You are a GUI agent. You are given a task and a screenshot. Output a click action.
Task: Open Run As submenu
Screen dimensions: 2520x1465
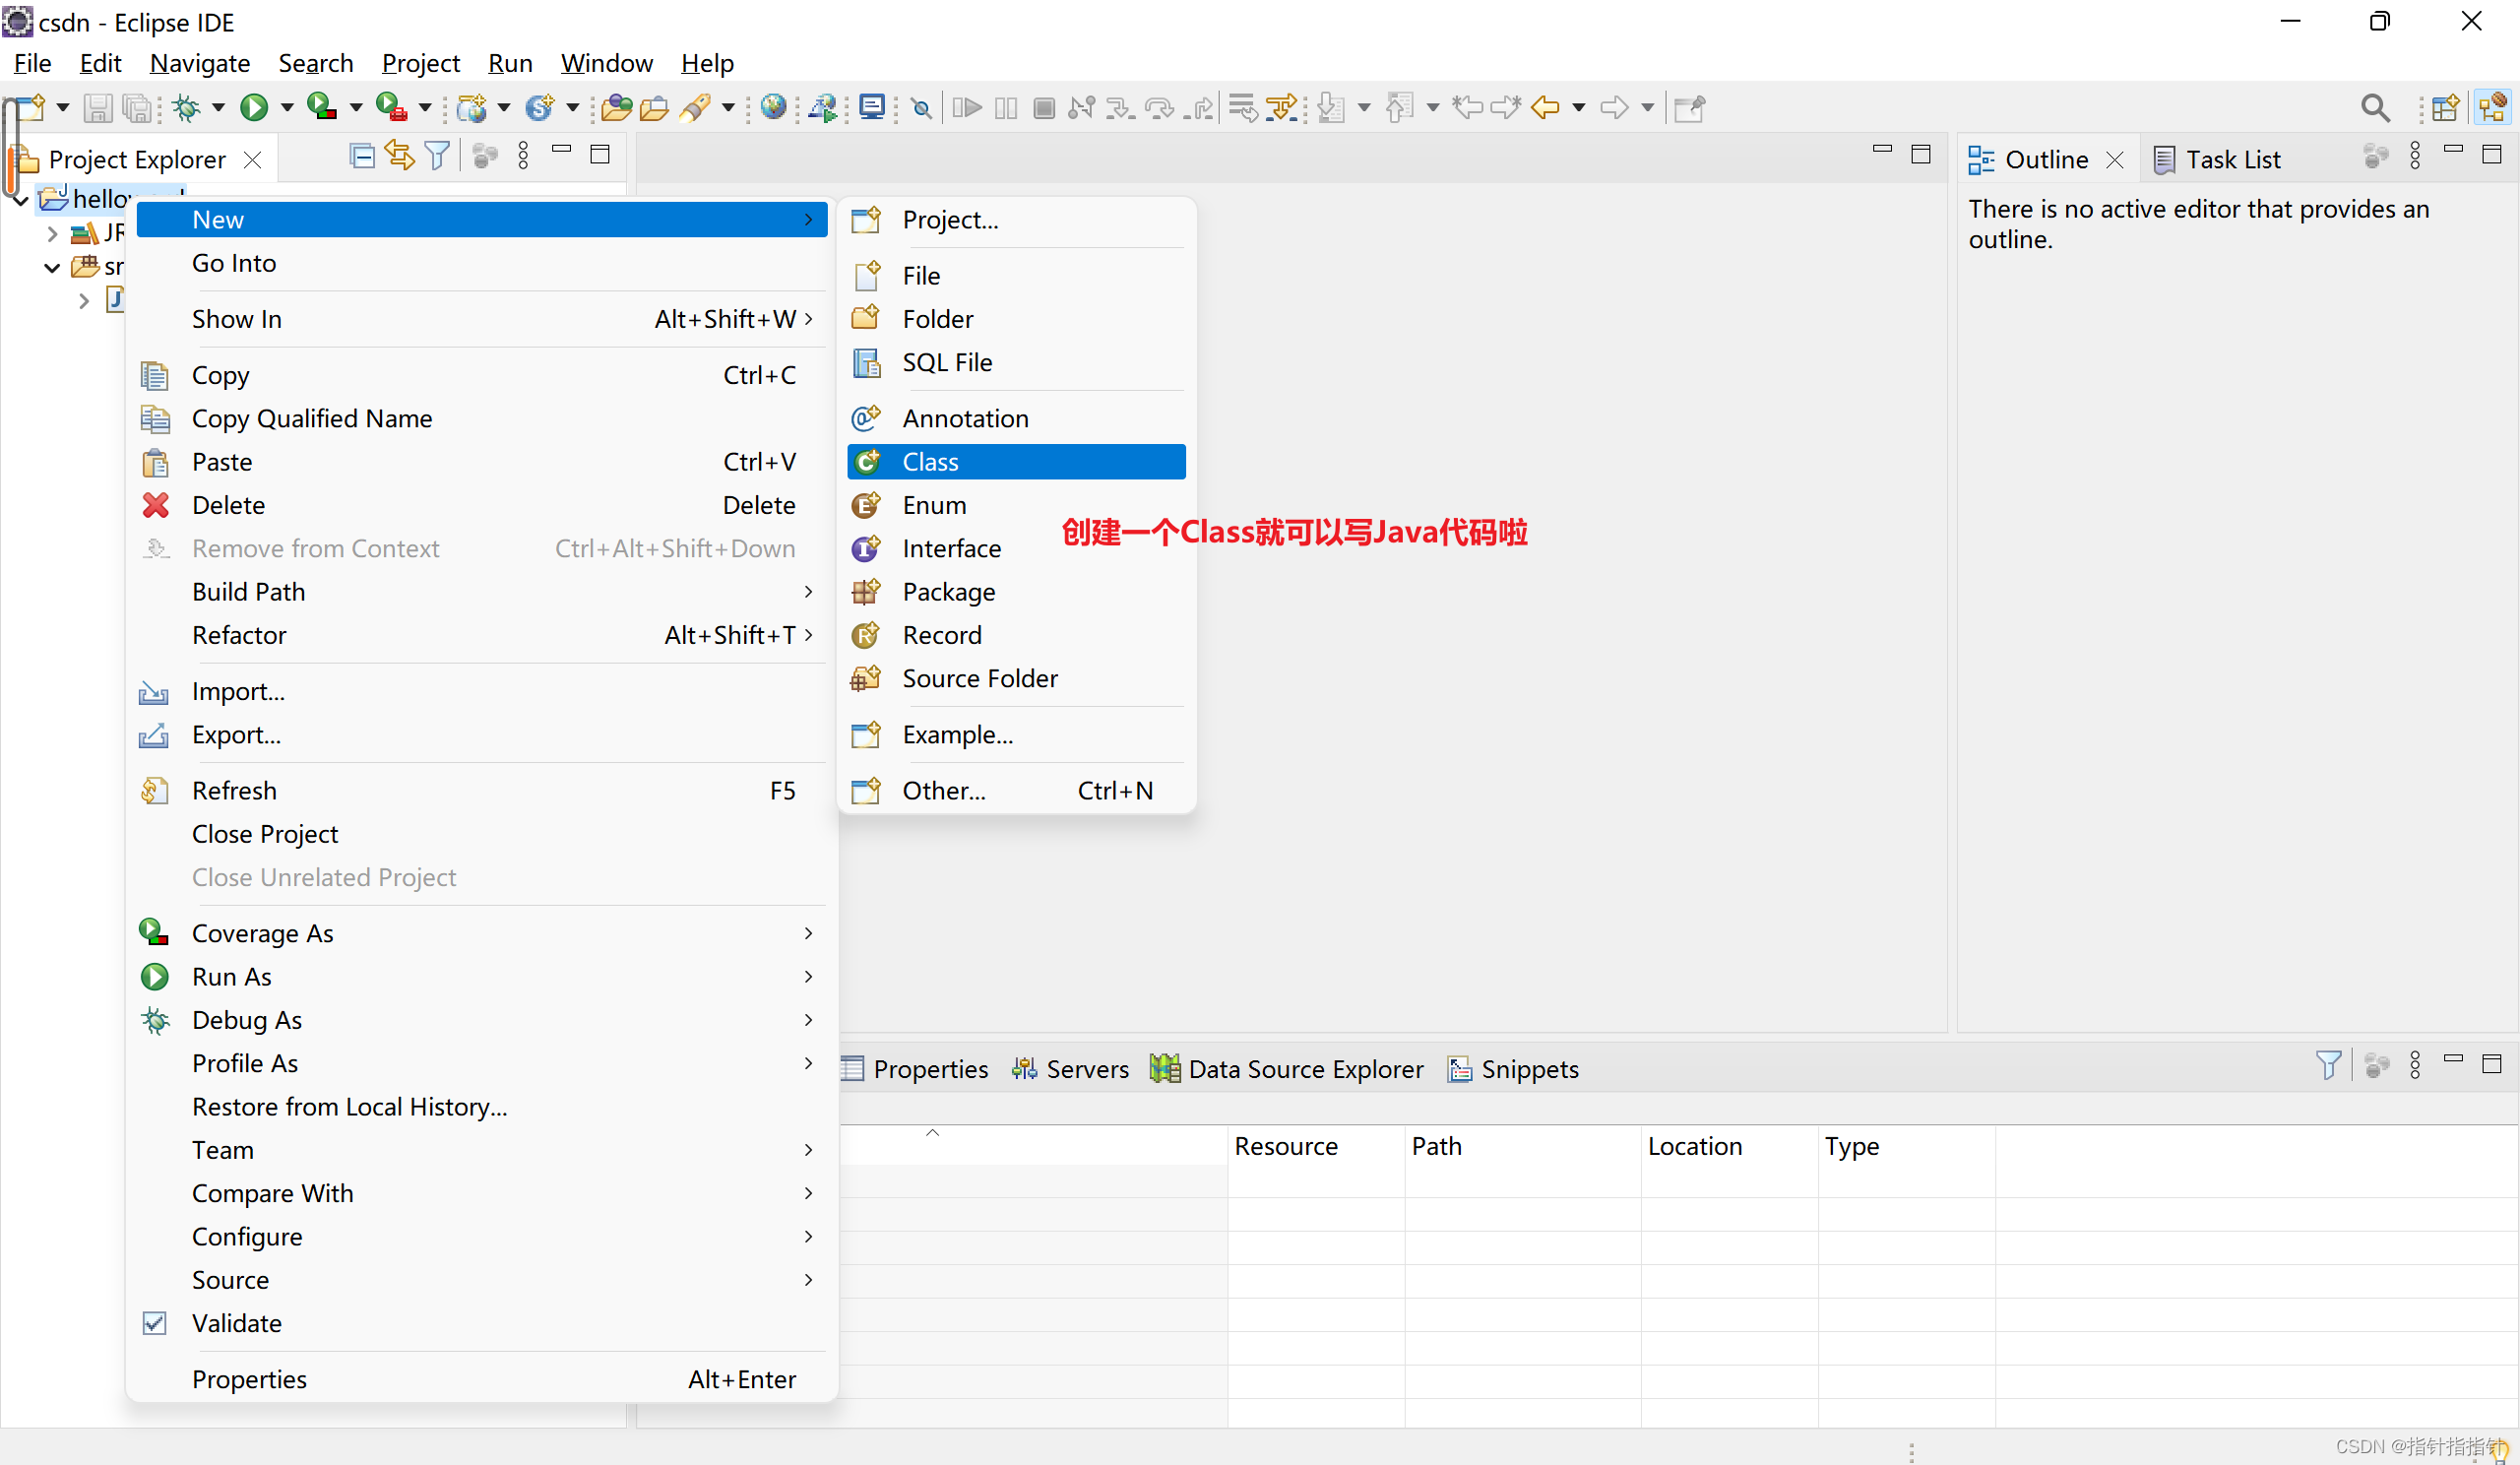pos(481,977)
